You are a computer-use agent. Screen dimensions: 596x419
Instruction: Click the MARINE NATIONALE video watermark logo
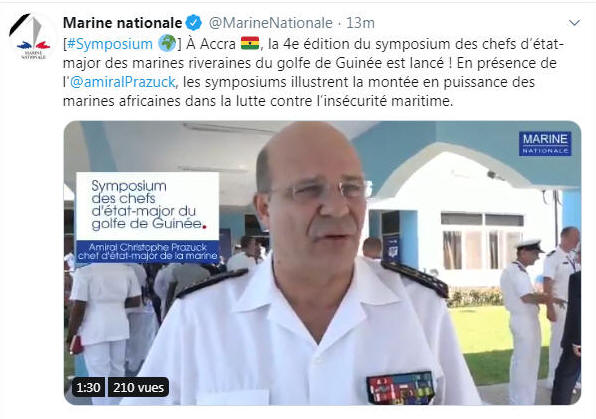click(x=545, y=143)
